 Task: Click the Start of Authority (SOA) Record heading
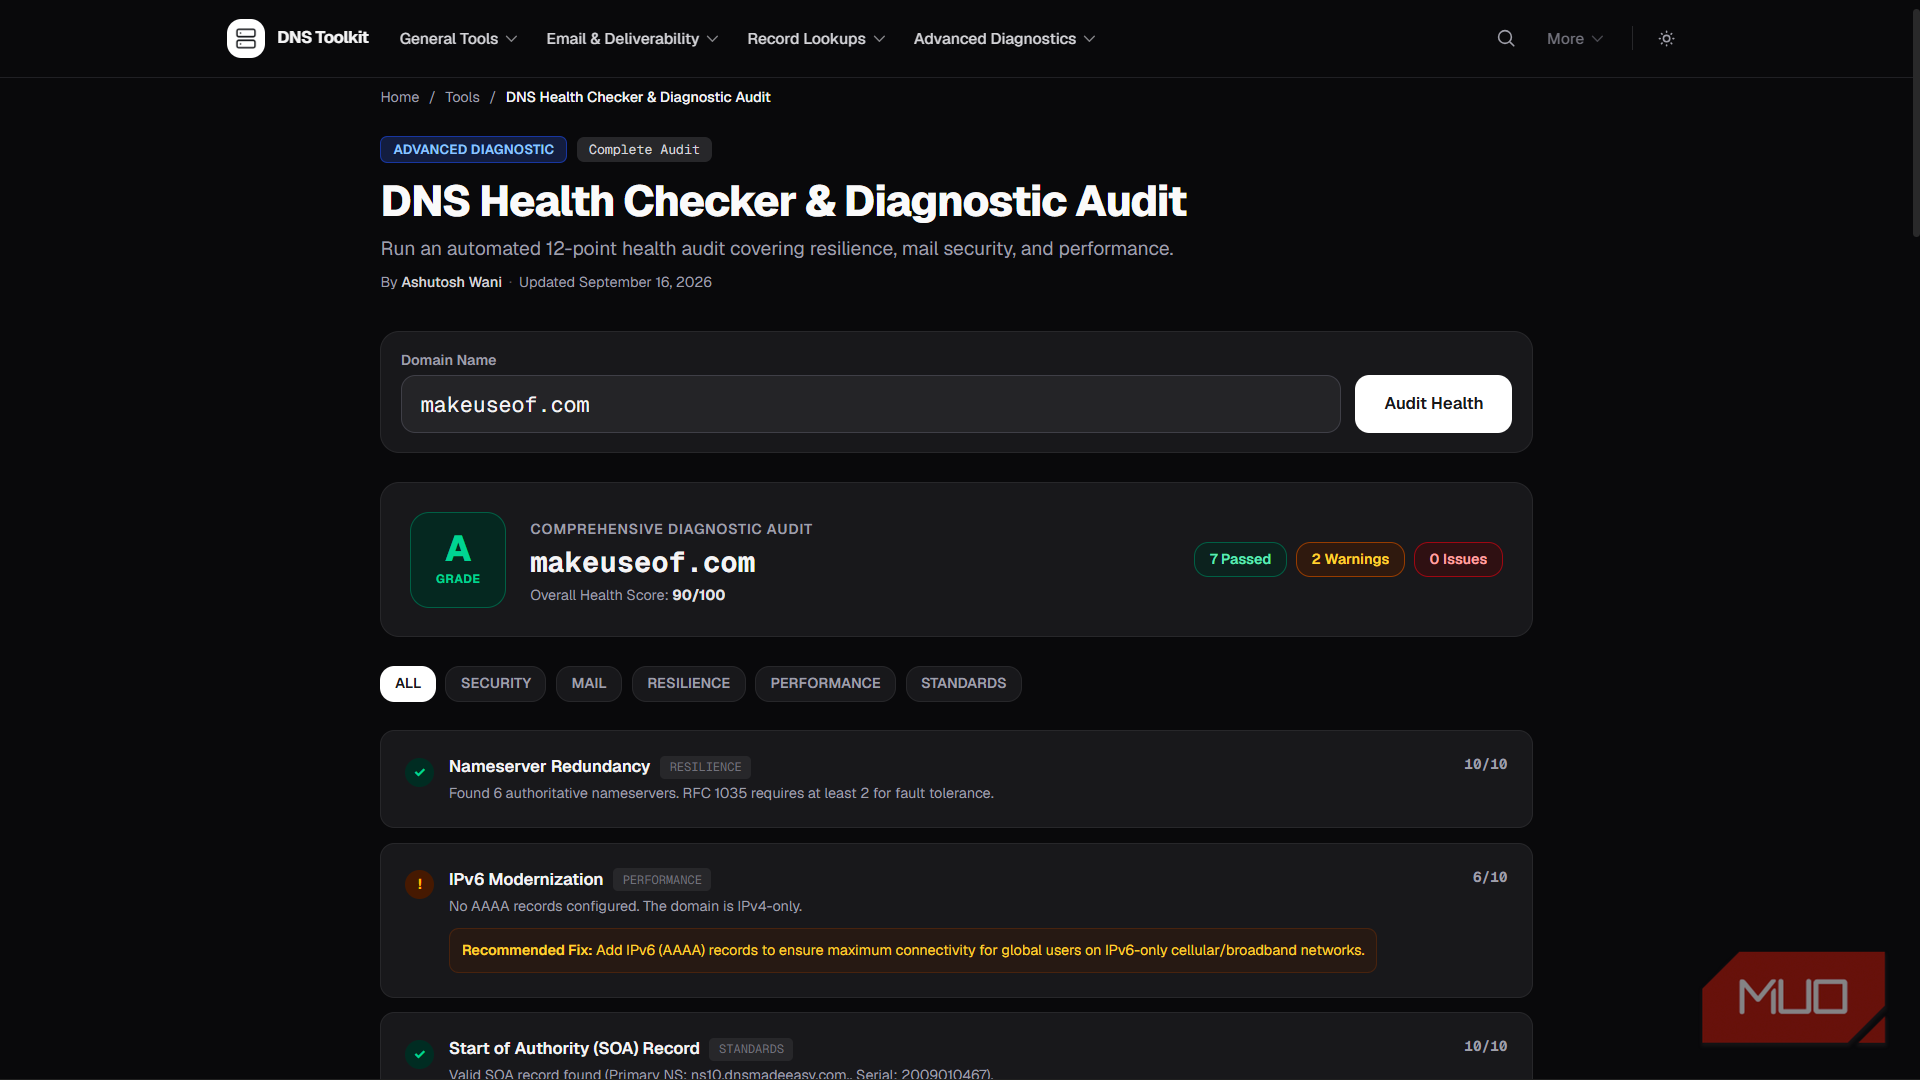[574, 1049]
